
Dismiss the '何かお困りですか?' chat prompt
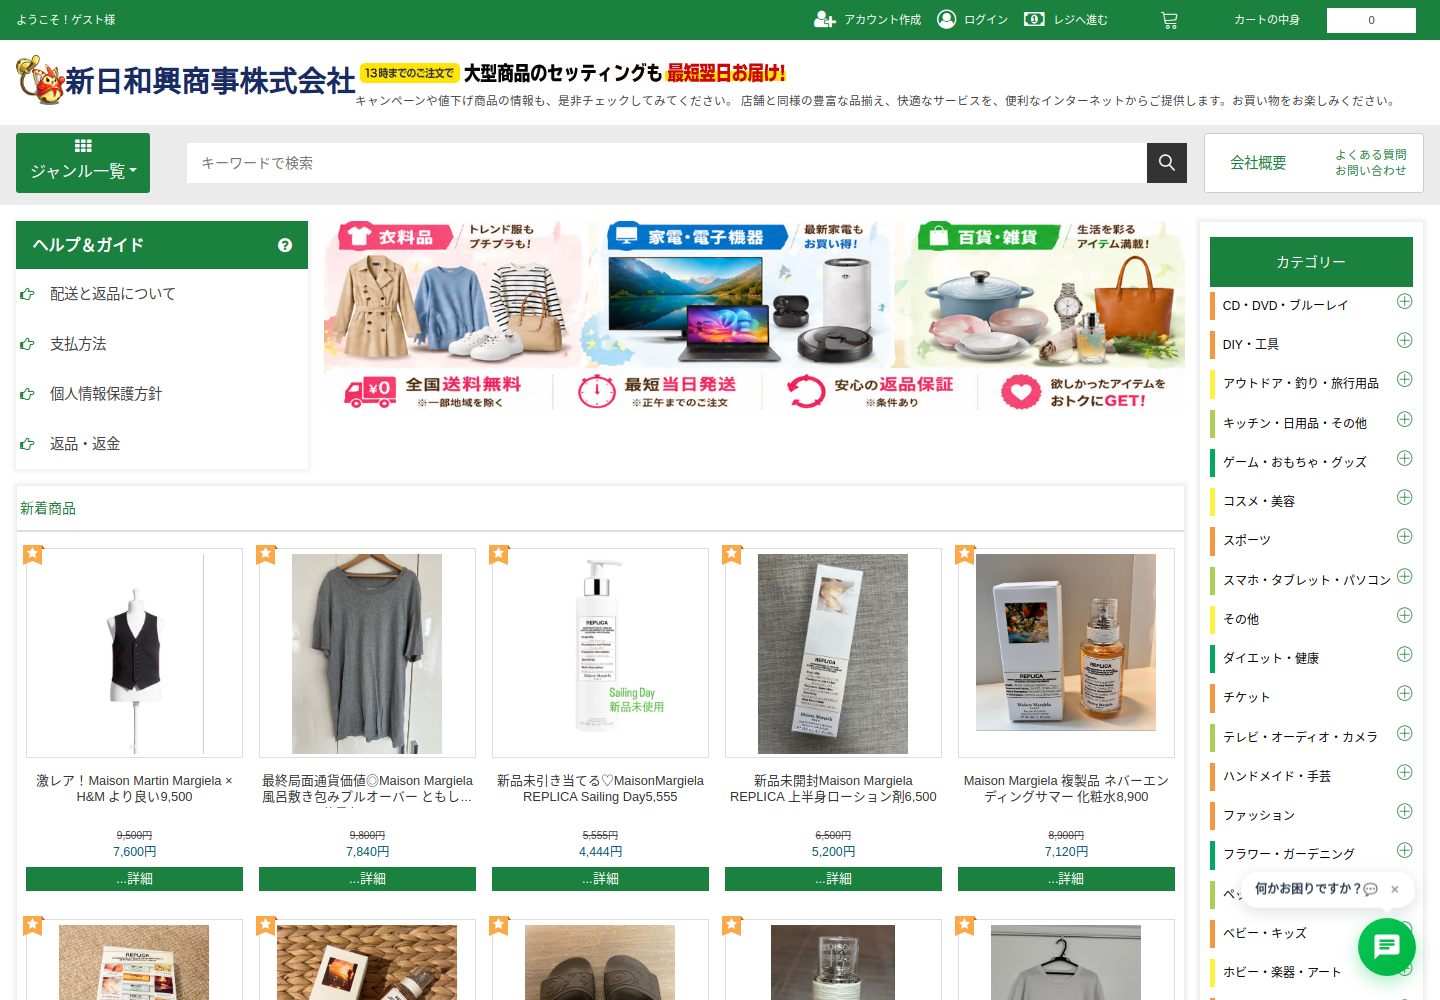pyautogui.click(x=1394, y=889)
